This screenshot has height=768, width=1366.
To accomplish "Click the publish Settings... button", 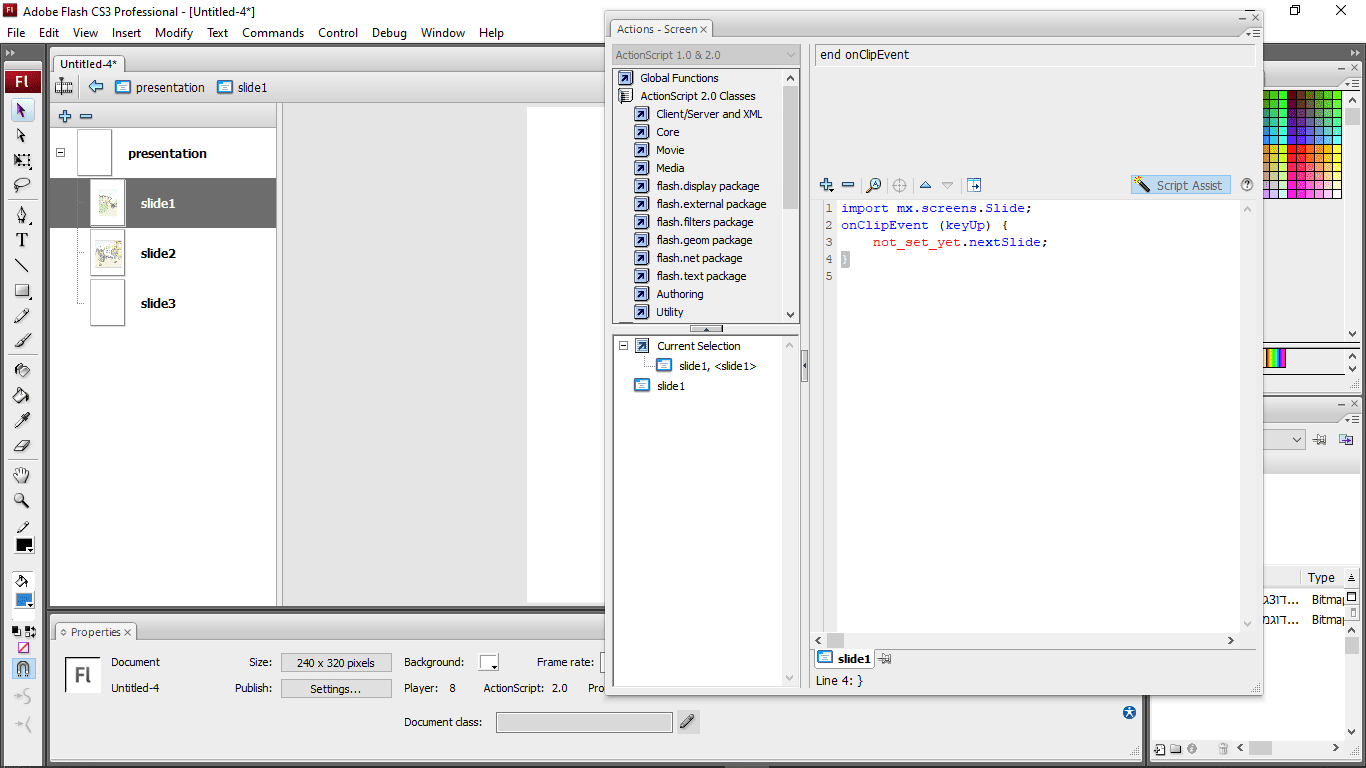I will coord(335,688).
